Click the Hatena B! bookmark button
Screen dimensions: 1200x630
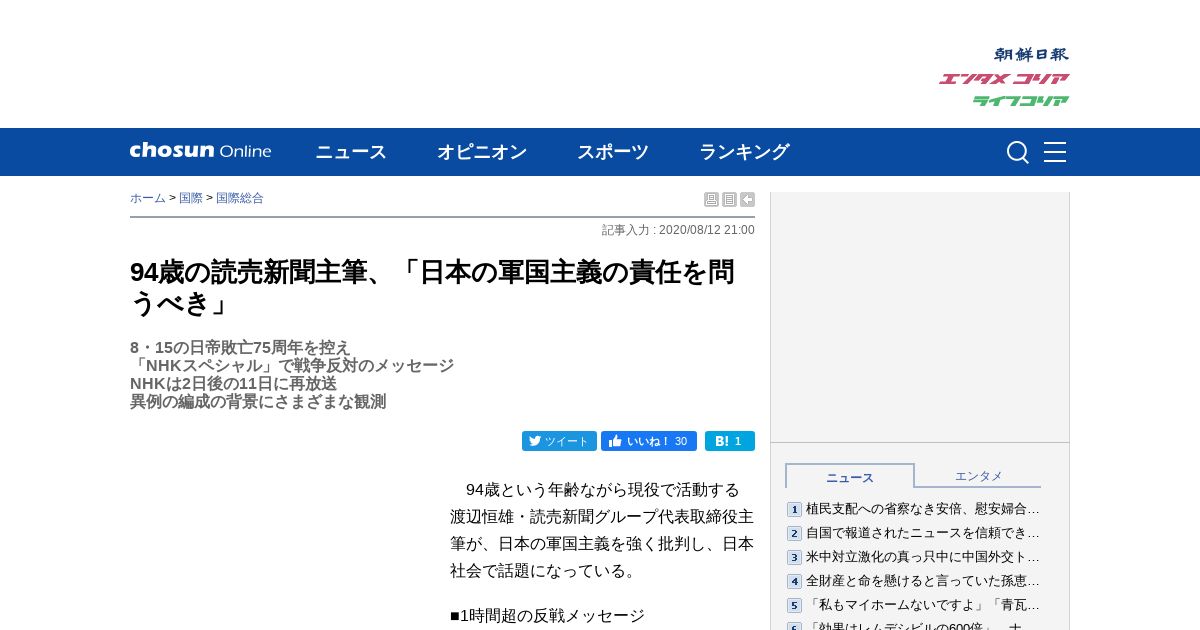(730, 441)
